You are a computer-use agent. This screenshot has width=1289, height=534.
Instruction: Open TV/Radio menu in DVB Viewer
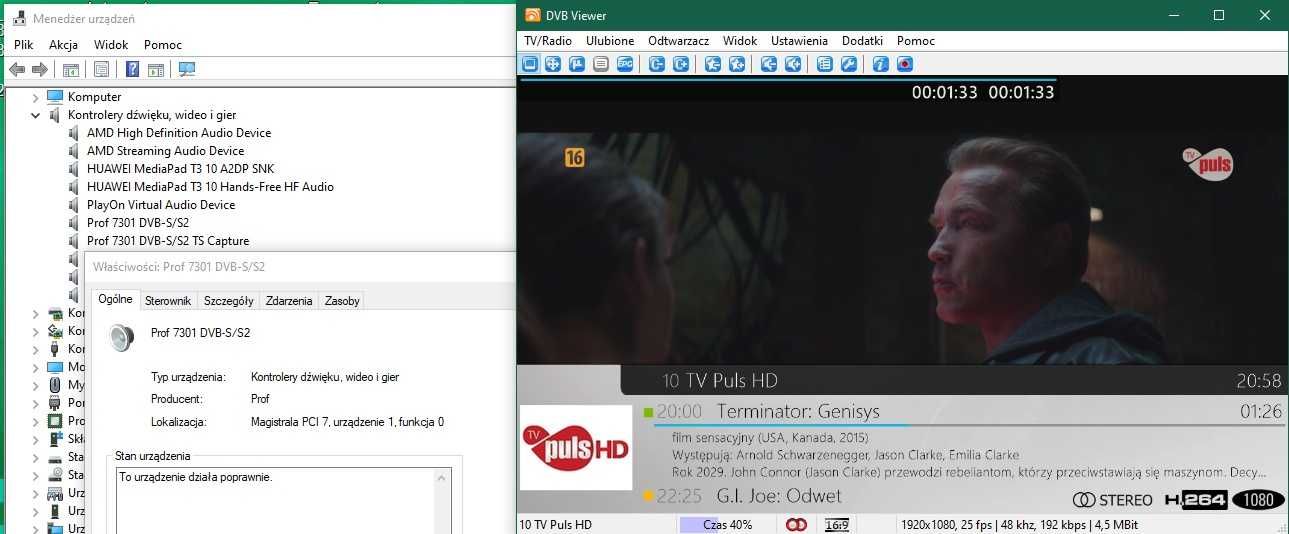(x=548, y=41)
